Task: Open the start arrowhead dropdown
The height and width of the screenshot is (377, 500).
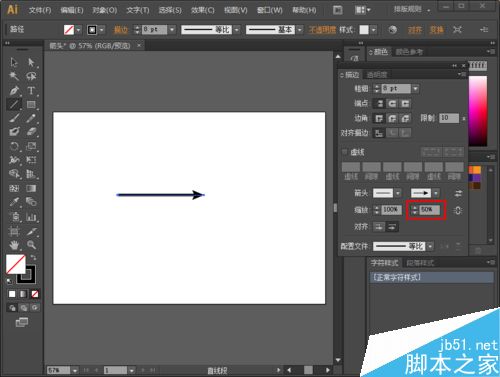Action: point(398,193)
